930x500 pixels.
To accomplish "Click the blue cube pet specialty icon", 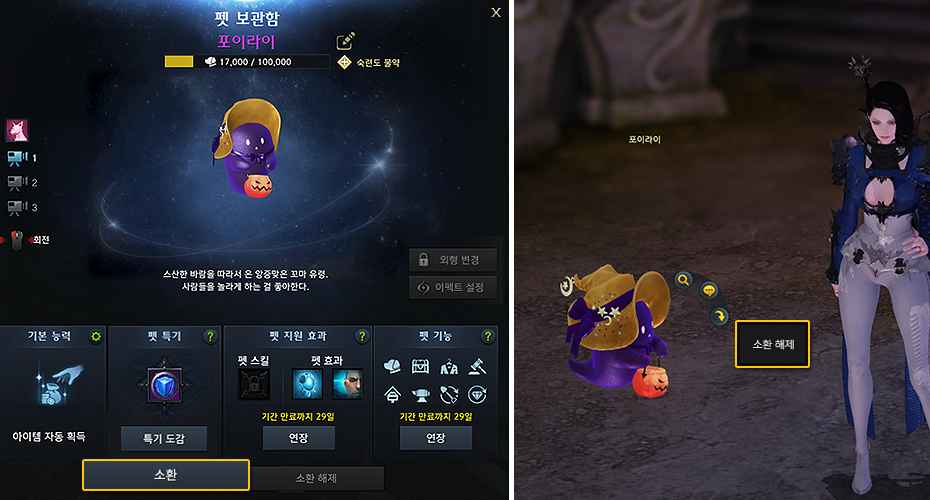I will click(x=164, y=386).
